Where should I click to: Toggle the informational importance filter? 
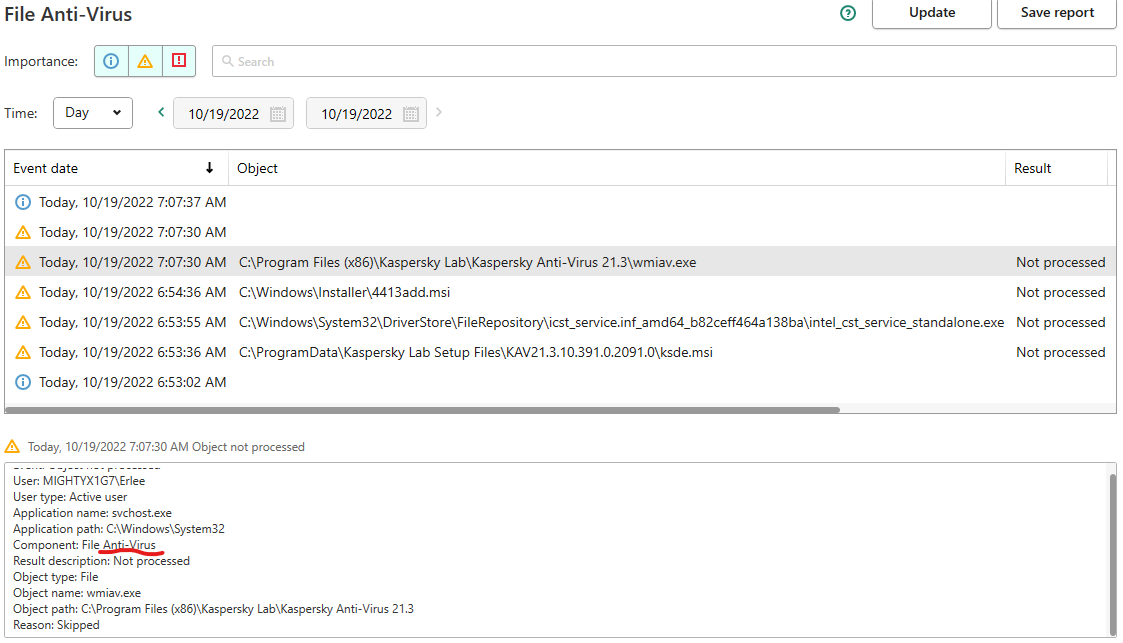(x=111, y=61)
